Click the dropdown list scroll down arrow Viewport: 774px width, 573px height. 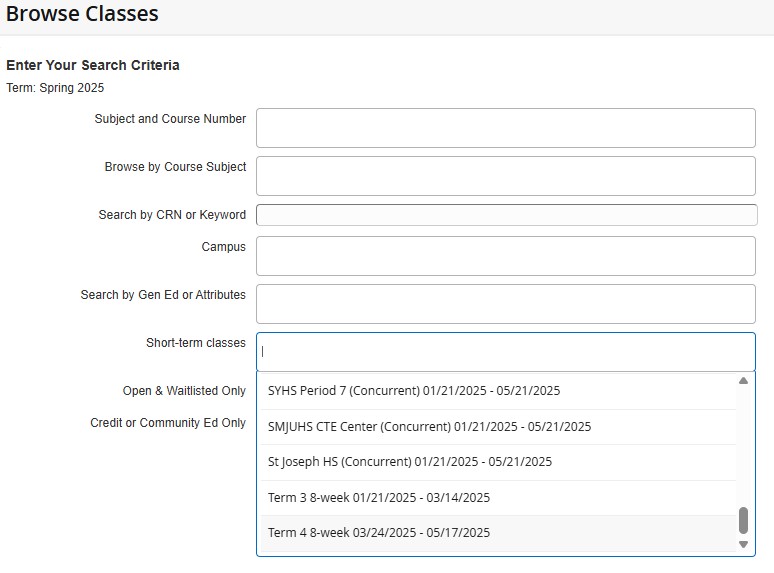point(743,544)
